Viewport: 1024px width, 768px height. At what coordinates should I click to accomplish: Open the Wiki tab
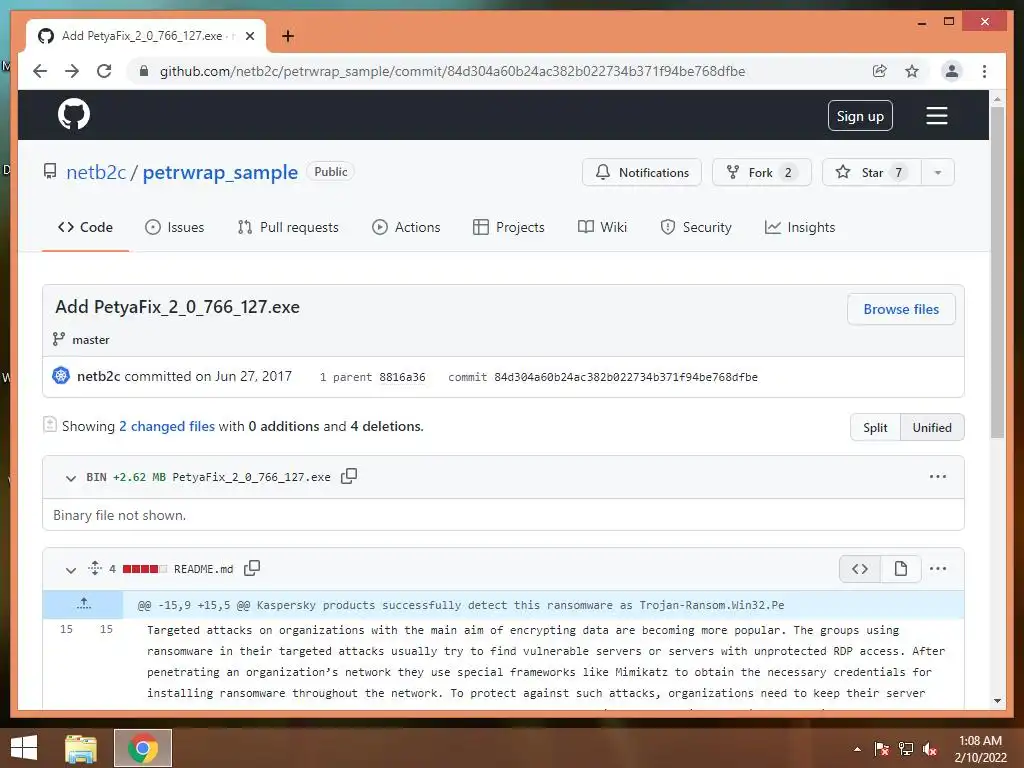point(602,227)
